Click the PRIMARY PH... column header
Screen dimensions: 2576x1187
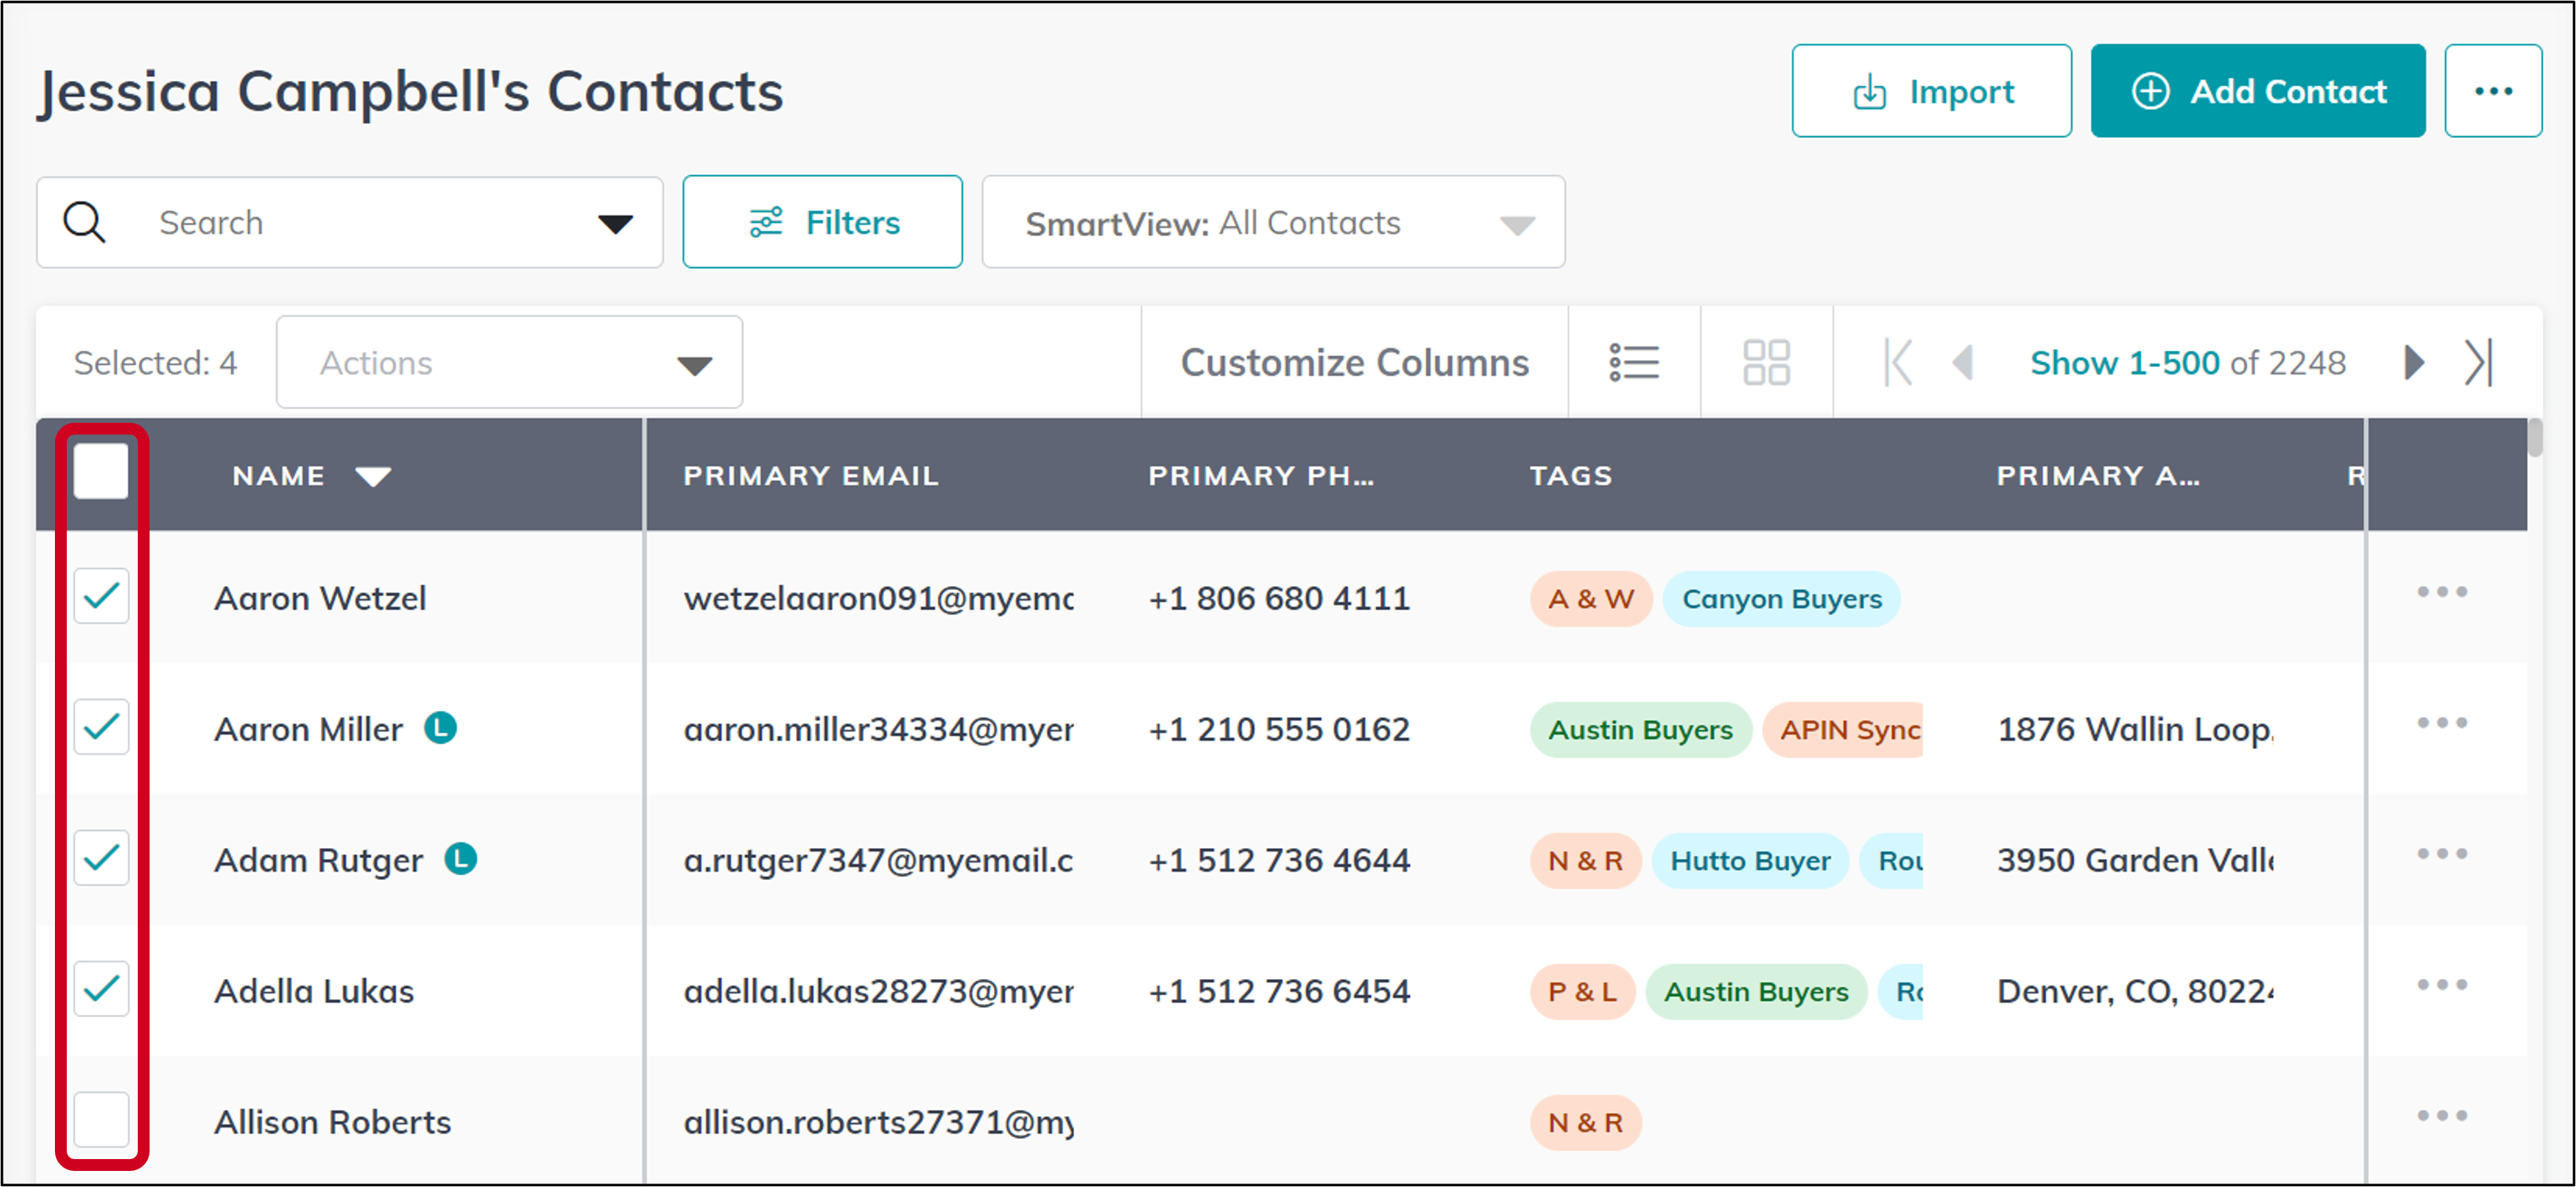coord(1261,476)
